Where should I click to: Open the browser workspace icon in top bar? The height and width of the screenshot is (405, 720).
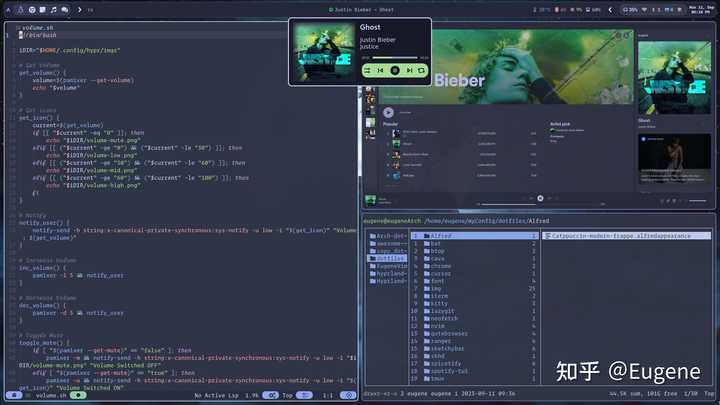(32, 9)
